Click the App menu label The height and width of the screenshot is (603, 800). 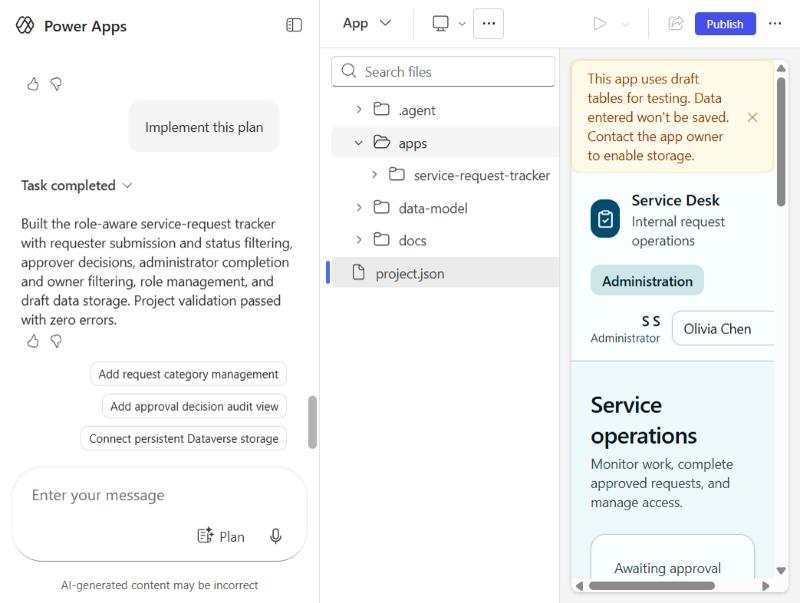tap(355, 23)
